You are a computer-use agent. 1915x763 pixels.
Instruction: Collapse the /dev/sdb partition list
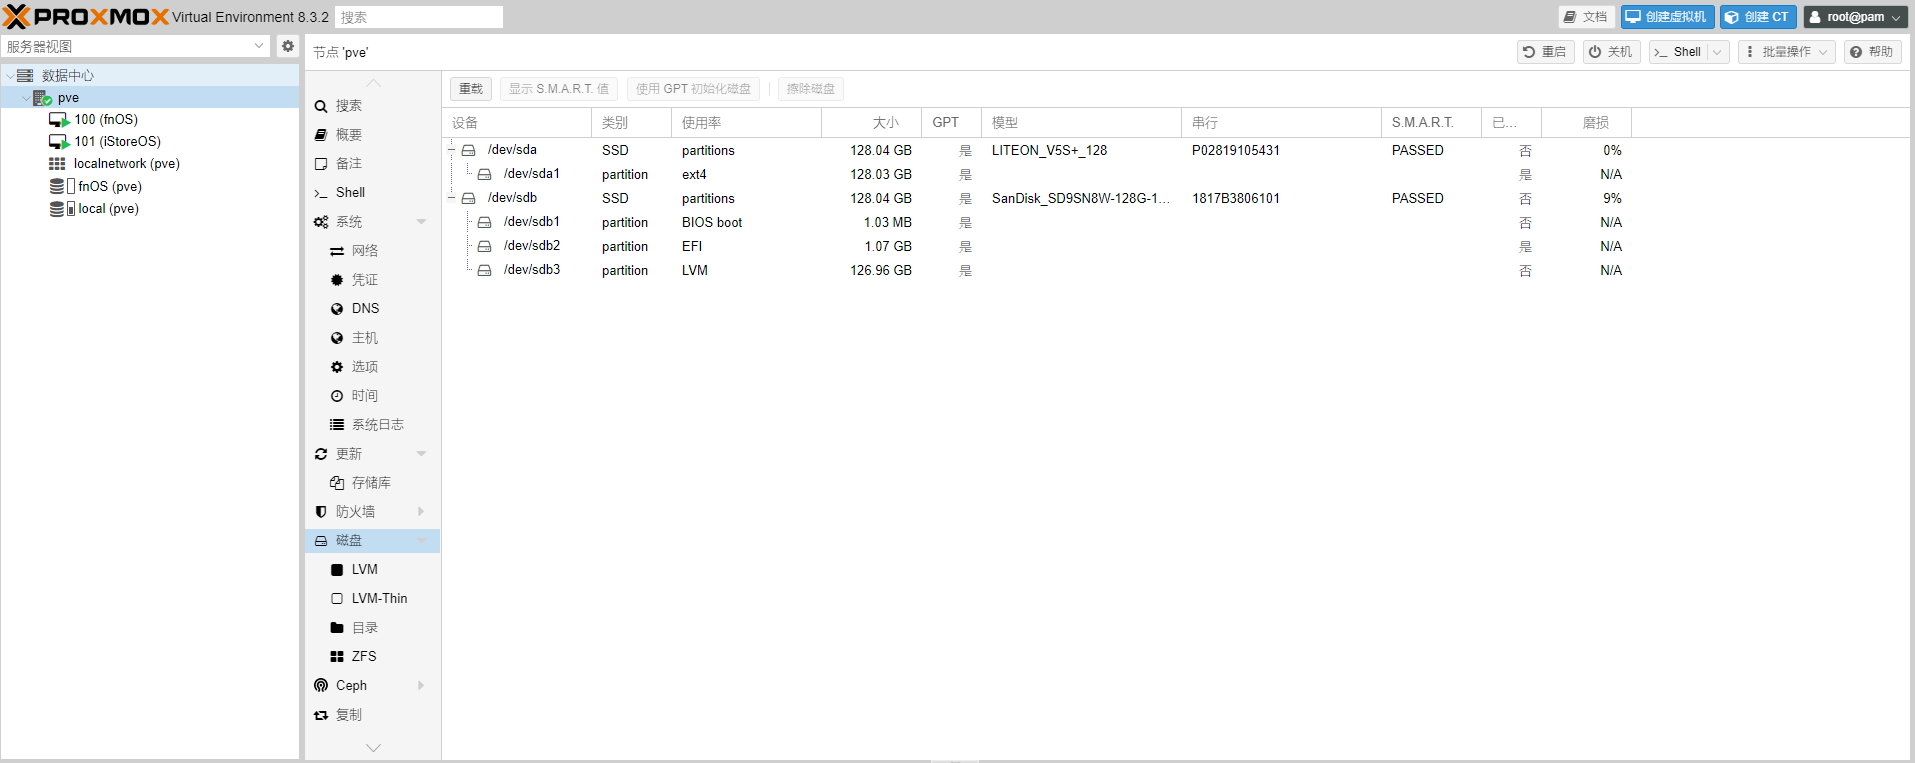pyautogui.click(x=451, y=198)
